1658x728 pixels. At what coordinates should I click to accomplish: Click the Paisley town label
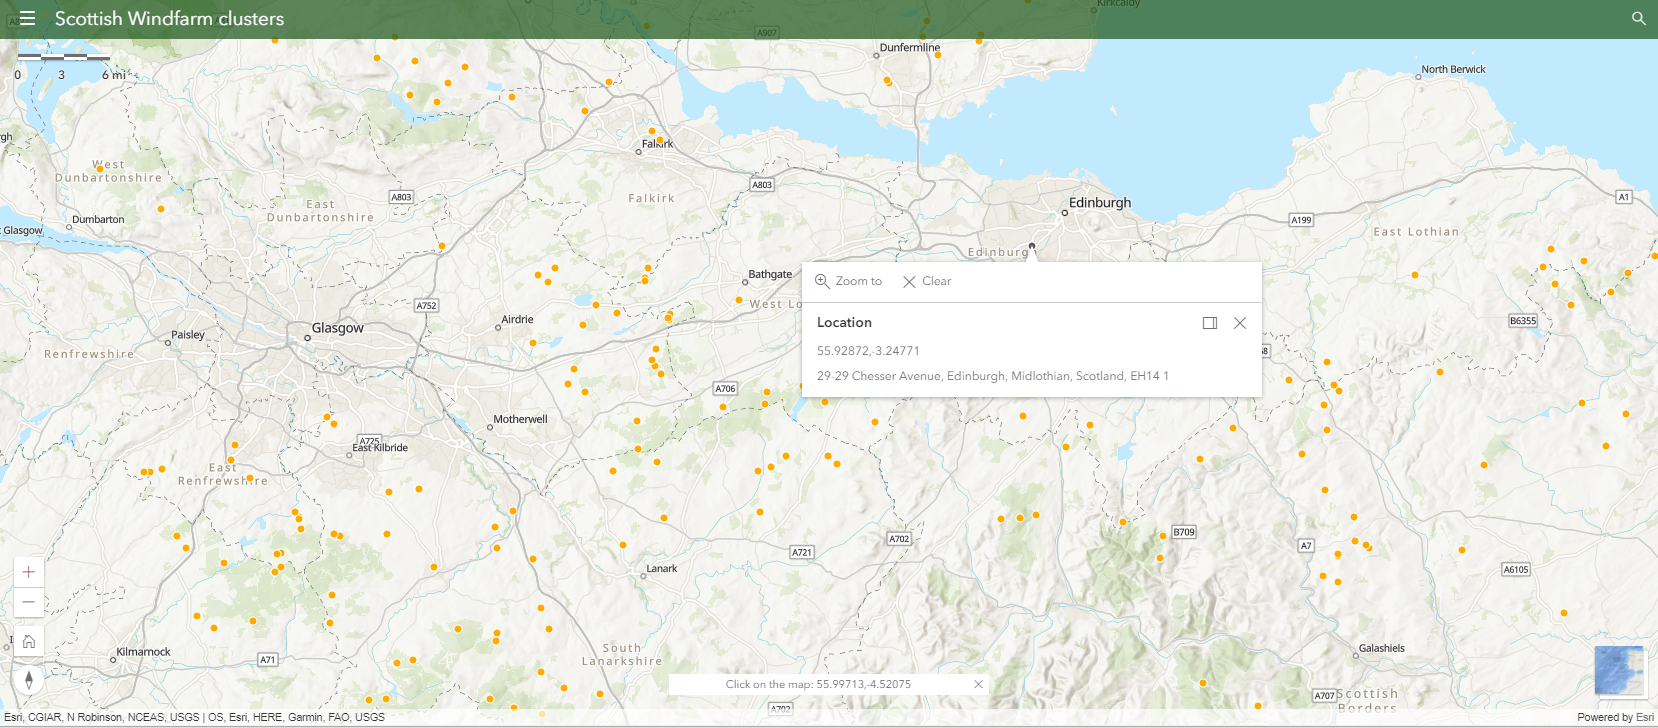point(188,334)
